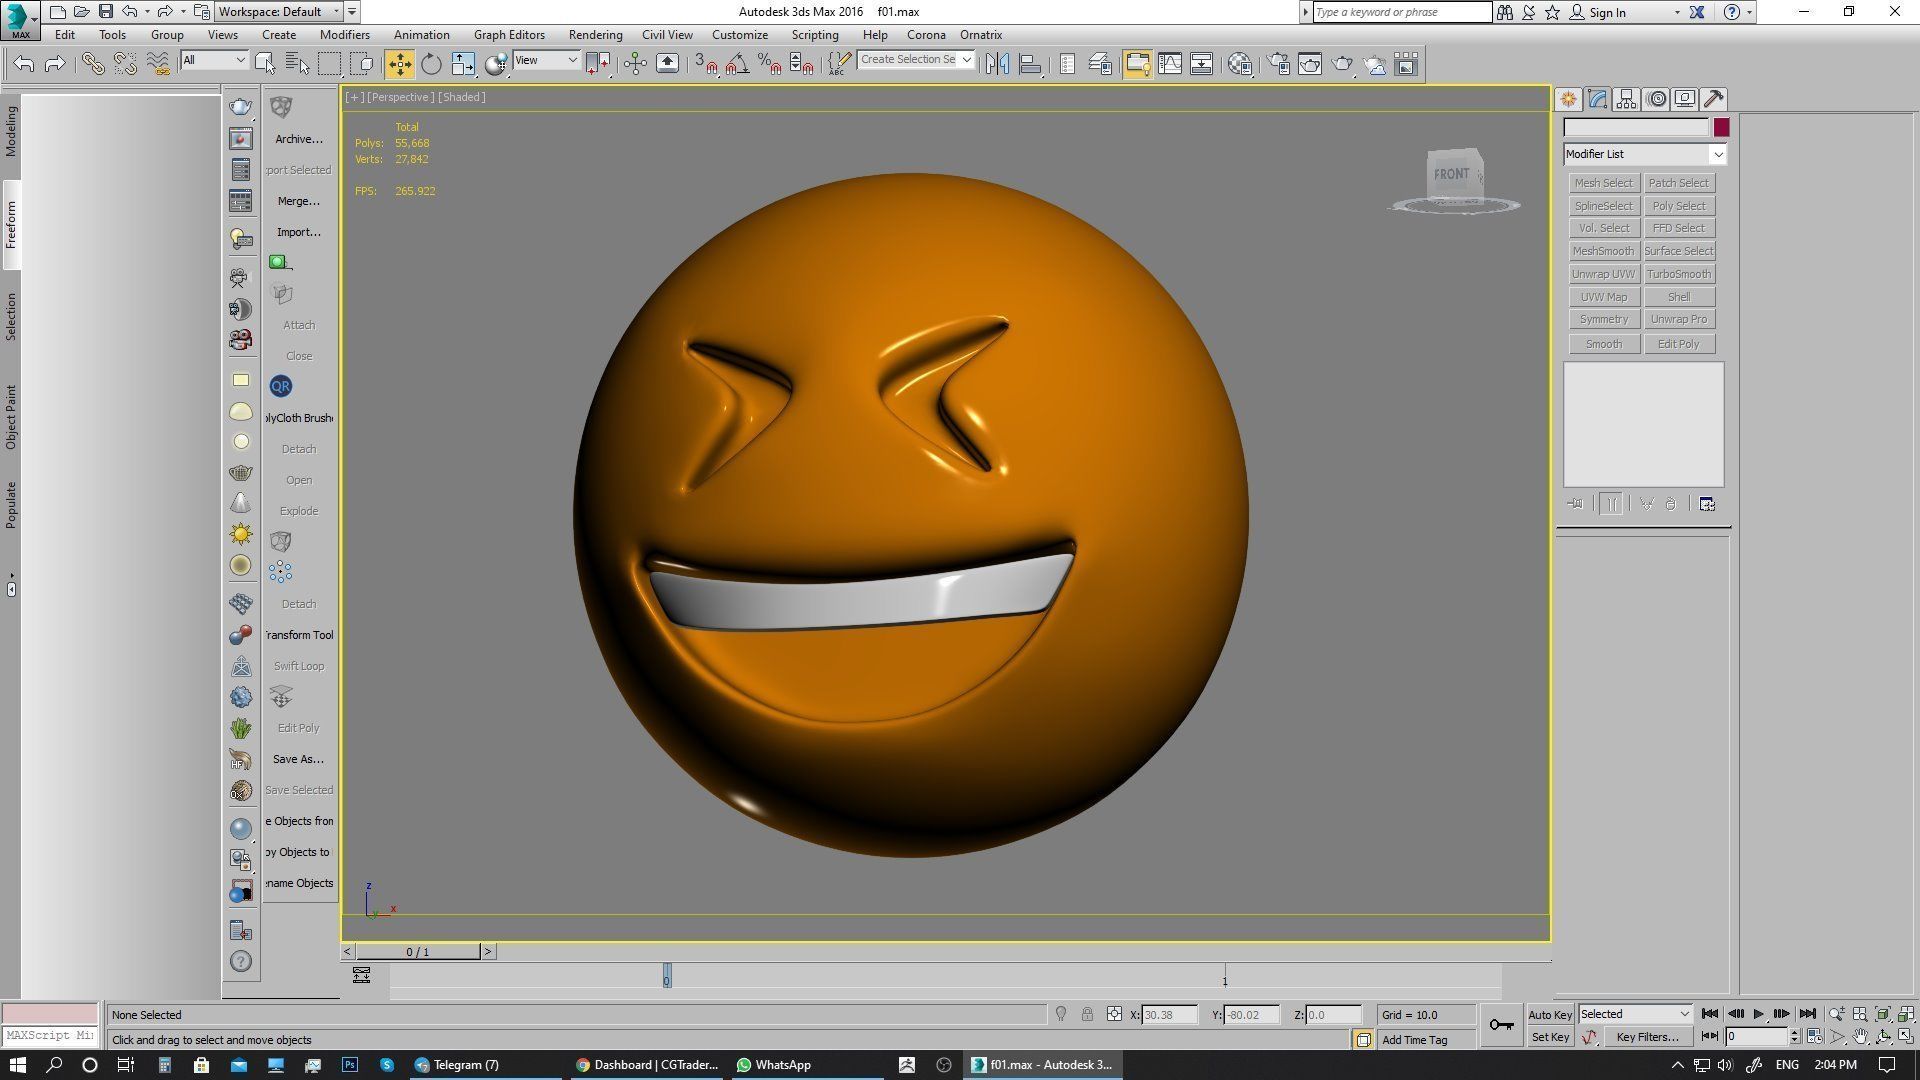The image size is (1920, 1080).
Task: Click frame 0 marker on track bar
Action: click(x=667, y=976)
